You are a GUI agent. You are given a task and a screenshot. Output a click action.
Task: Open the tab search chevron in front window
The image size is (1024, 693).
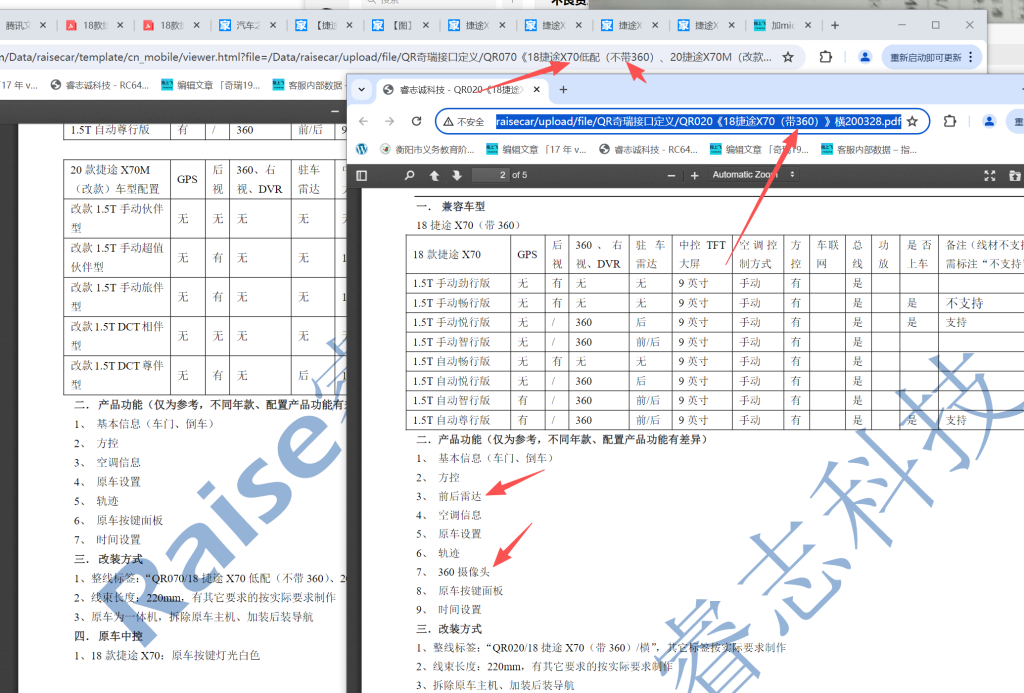tap(361, 89)
